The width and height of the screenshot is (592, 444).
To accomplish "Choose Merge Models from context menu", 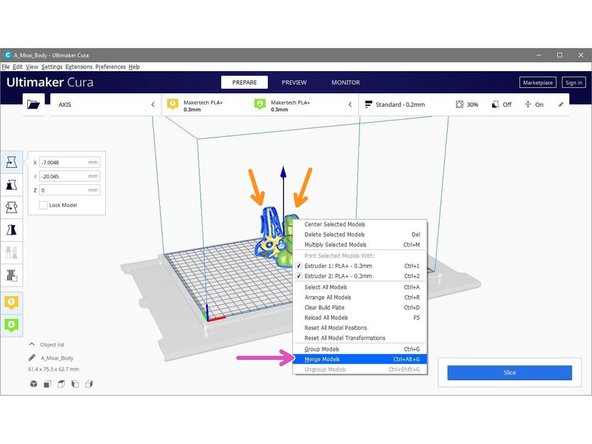I will pyautogui.click(x=360, y=359).
